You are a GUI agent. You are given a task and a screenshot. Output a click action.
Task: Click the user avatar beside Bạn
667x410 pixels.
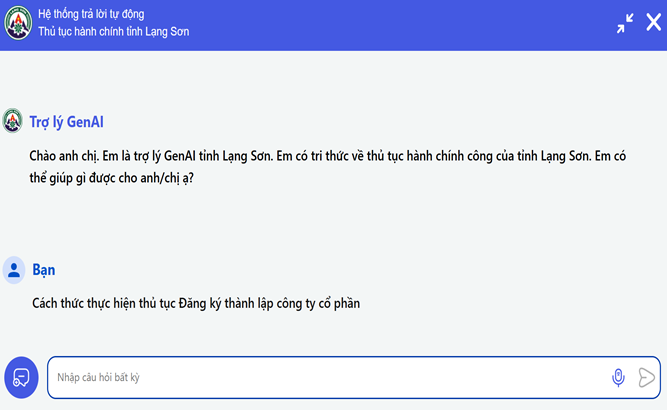14,269
